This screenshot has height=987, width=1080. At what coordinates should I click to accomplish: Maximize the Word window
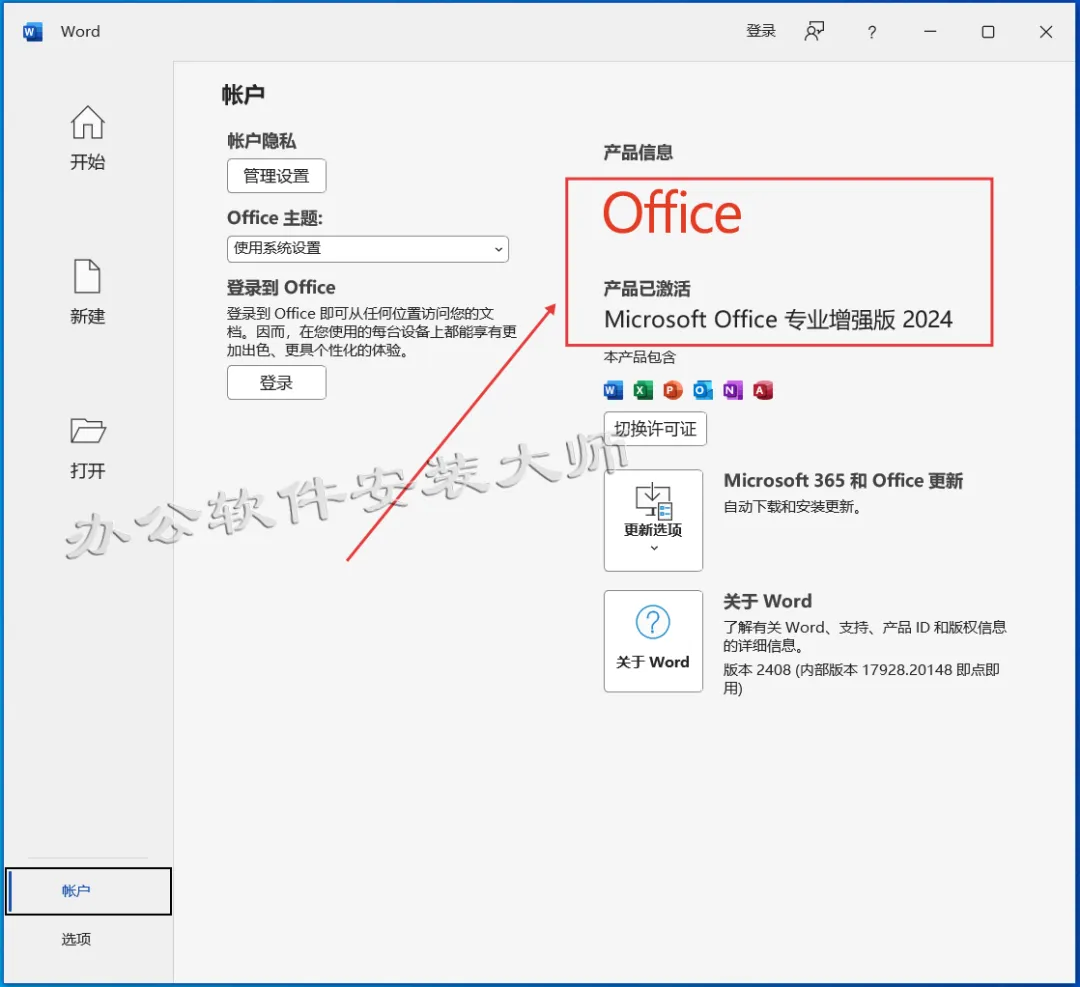pos(988,32)
